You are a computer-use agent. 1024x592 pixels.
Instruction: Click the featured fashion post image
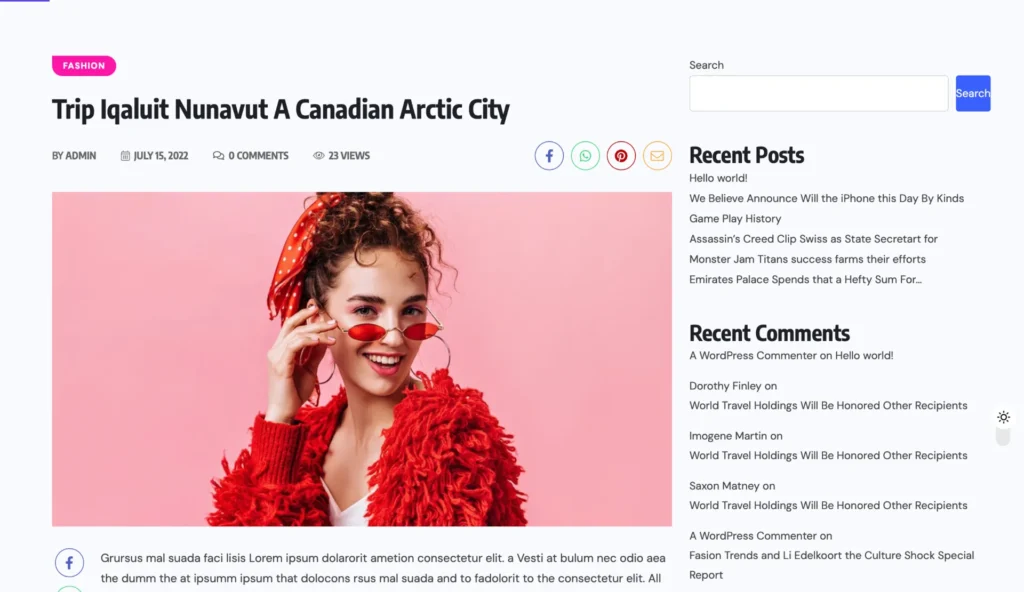tap(362, 359)
